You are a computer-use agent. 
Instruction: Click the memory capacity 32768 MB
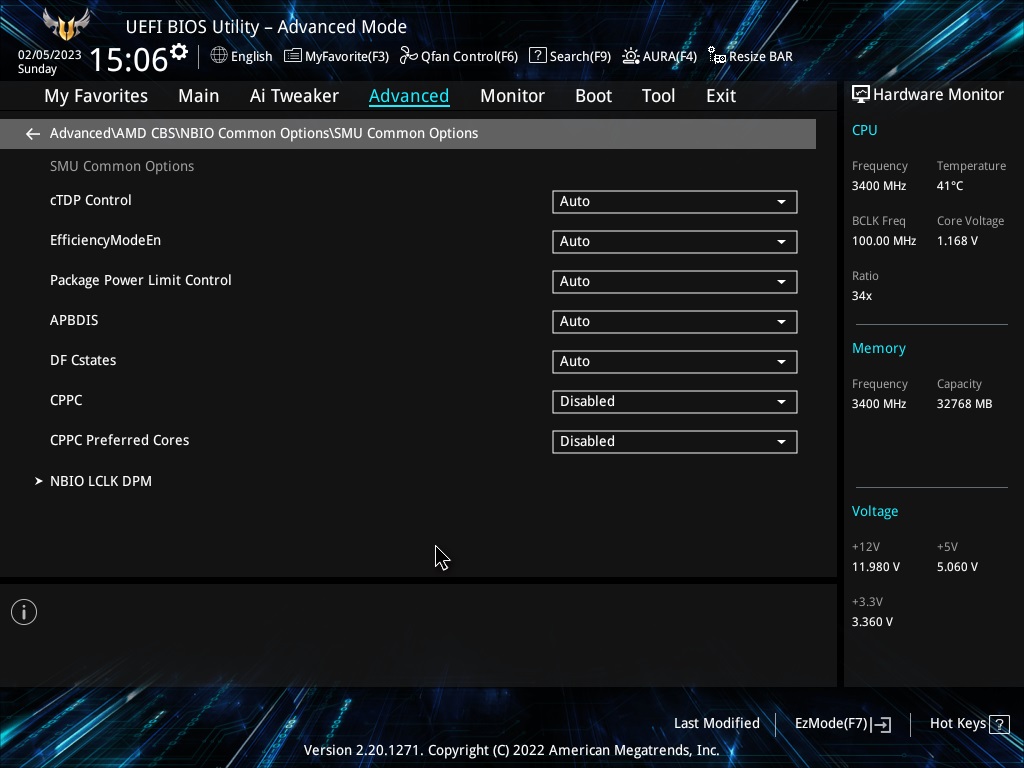(965, 404)
